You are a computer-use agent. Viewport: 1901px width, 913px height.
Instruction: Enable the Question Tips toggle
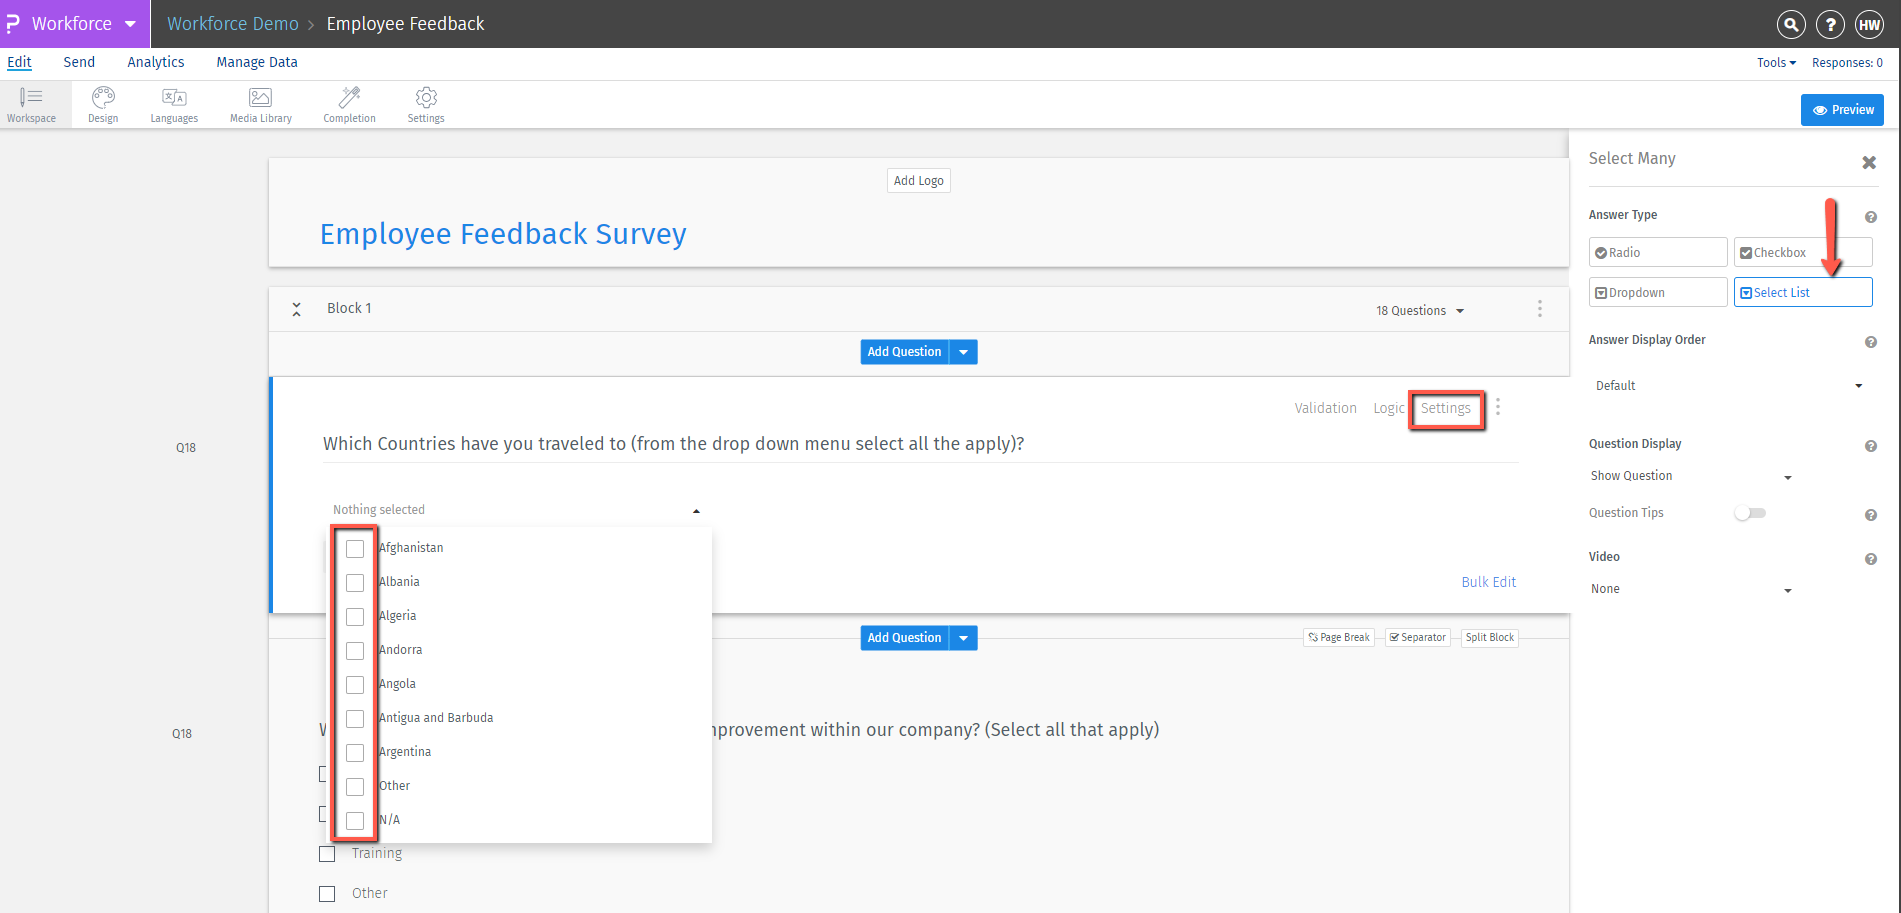pos(1750,512)
